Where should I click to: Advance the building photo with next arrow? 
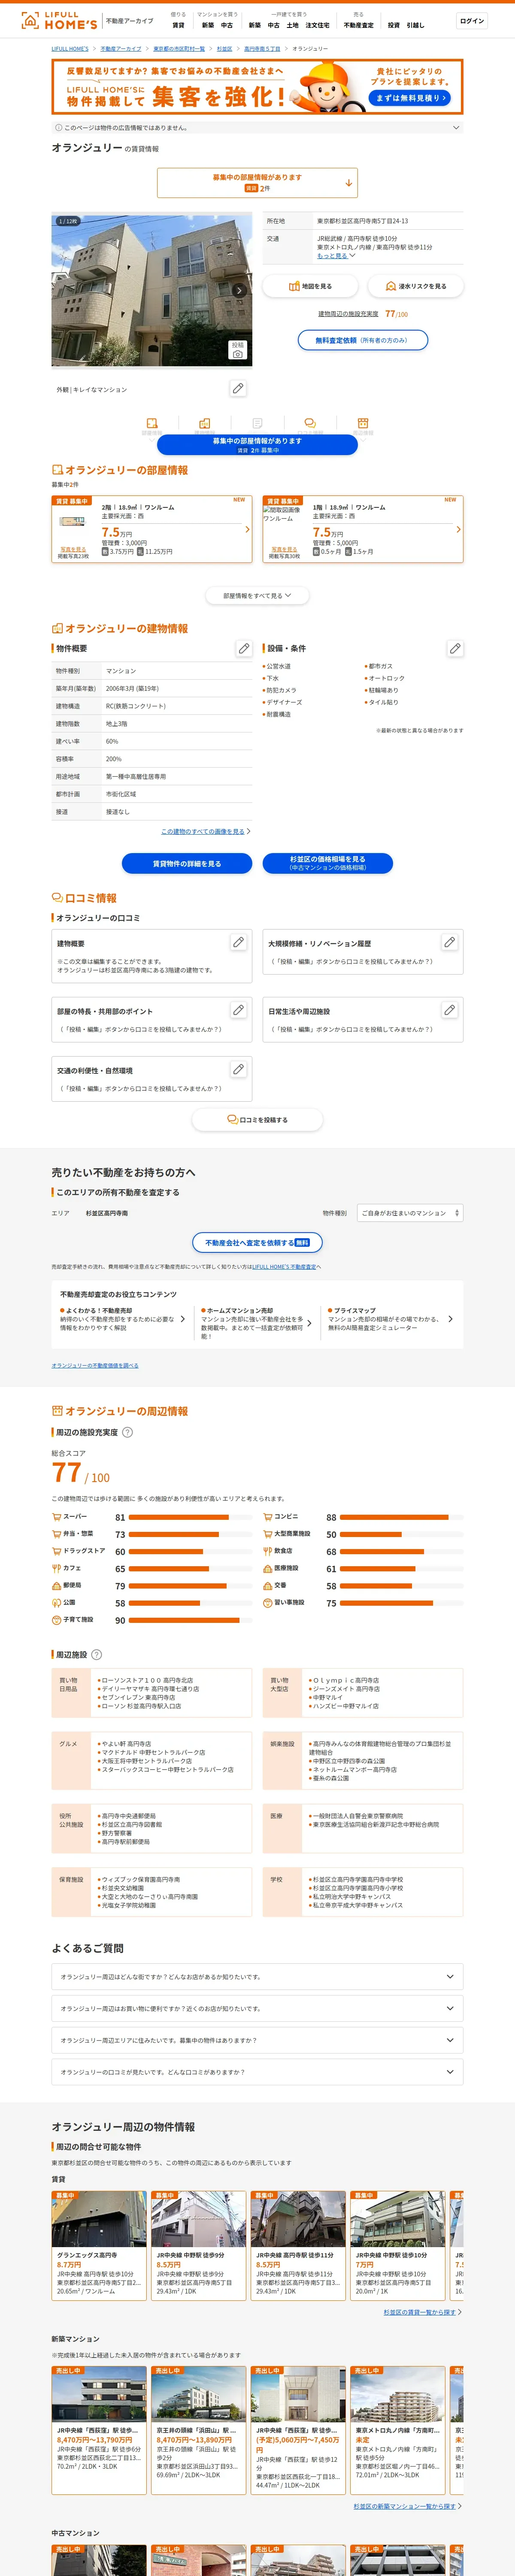coord(239,291)
